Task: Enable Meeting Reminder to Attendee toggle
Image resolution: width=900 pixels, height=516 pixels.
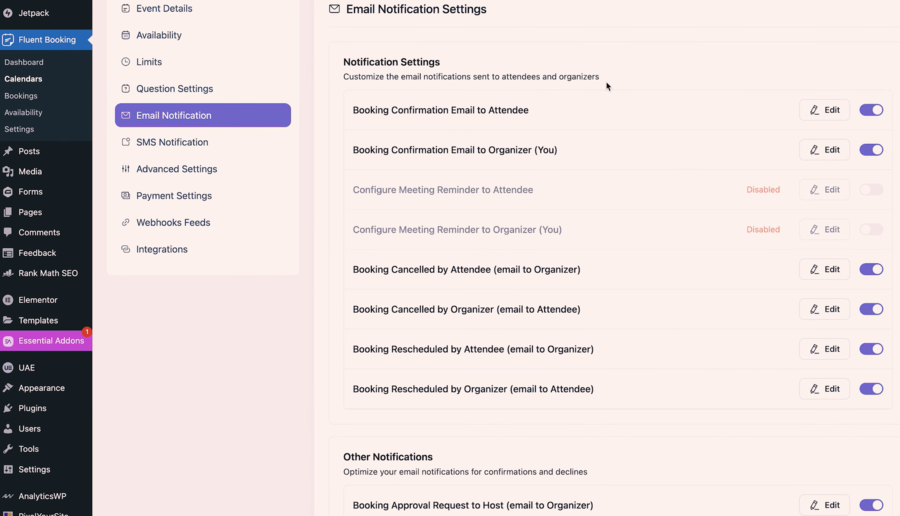Action: pos(871,189)
